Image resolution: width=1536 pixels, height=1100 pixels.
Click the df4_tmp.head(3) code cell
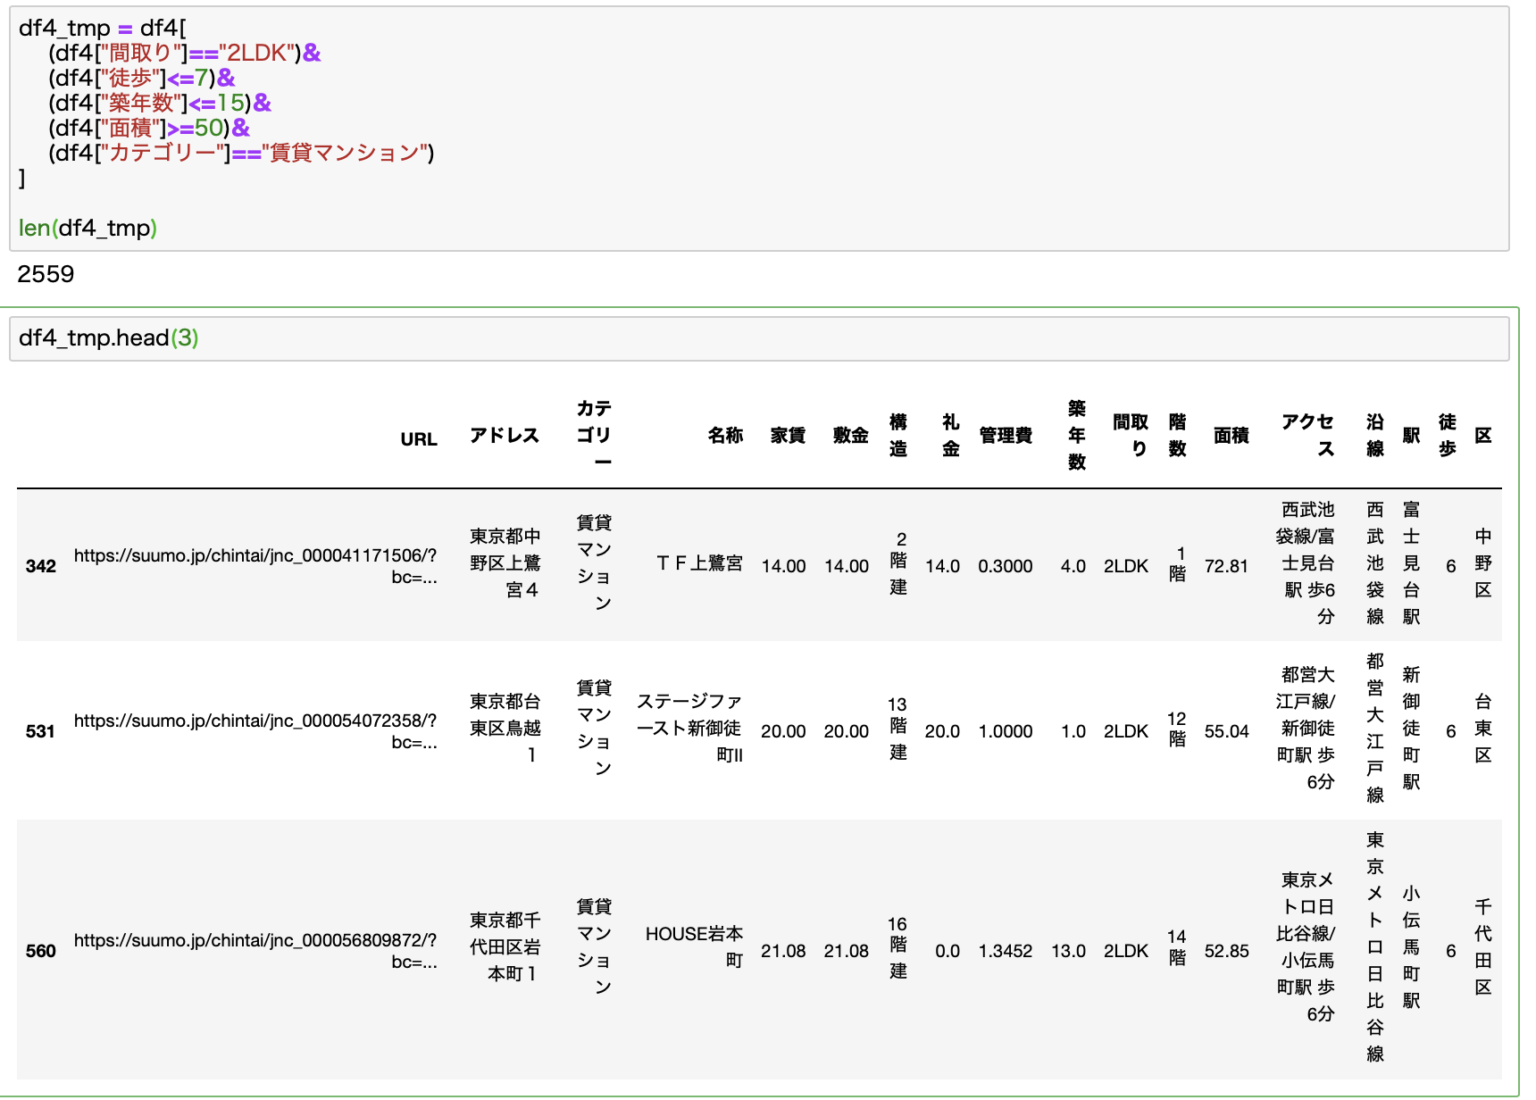point(760,339)
